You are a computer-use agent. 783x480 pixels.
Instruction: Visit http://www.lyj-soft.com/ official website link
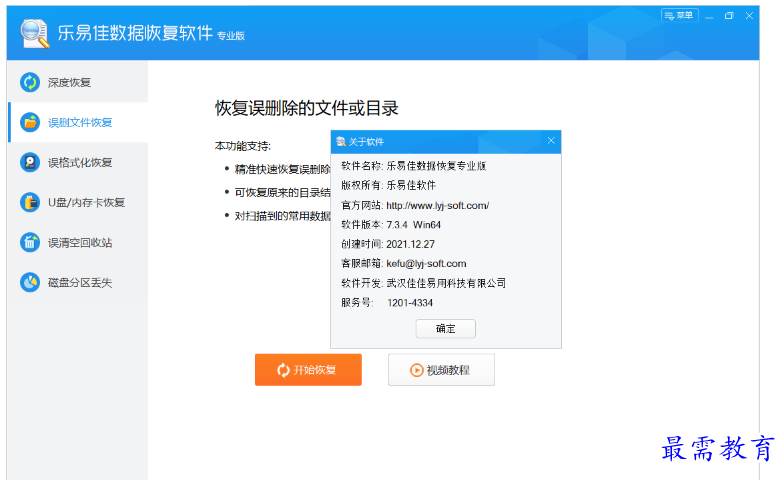tap(437, 205)
